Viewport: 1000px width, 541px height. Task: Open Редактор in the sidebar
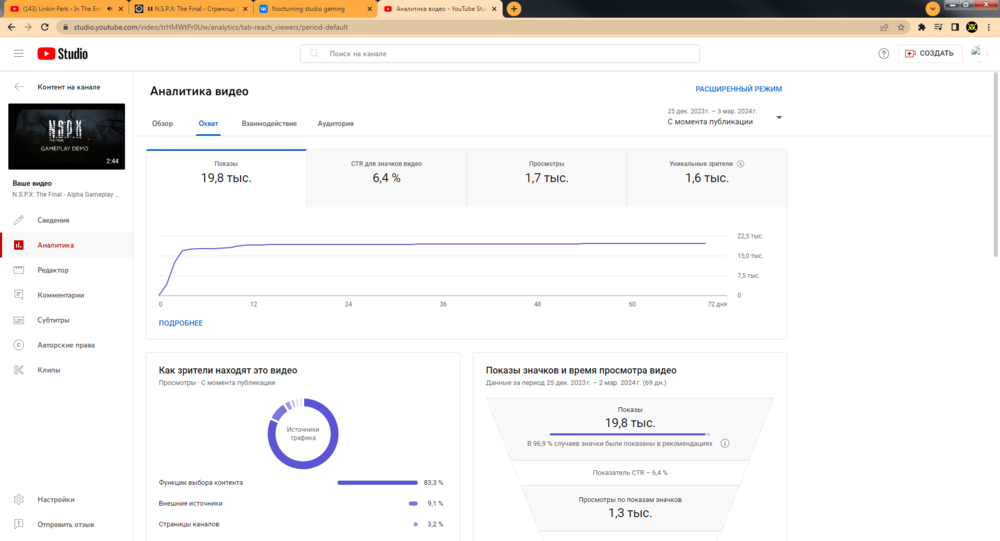point(53,270)
